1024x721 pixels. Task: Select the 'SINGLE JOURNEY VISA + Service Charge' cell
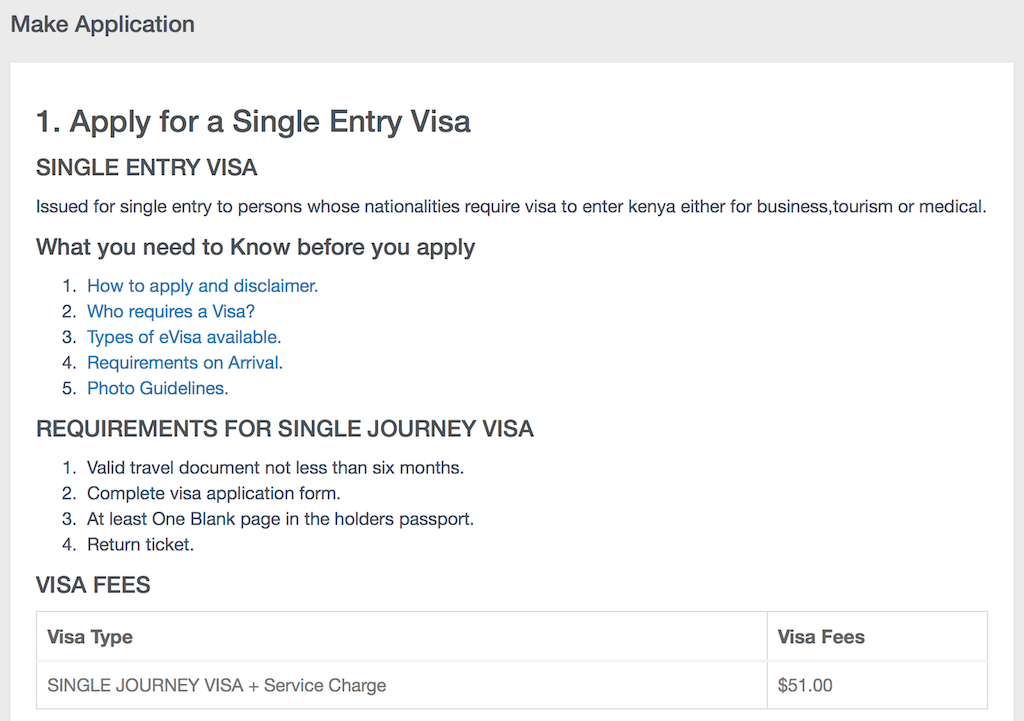tap(217, 686)
